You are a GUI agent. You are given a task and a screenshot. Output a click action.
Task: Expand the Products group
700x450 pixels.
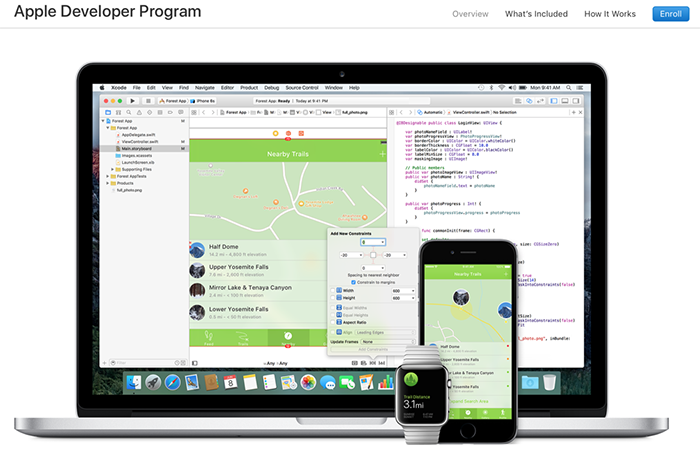point(108,183)
